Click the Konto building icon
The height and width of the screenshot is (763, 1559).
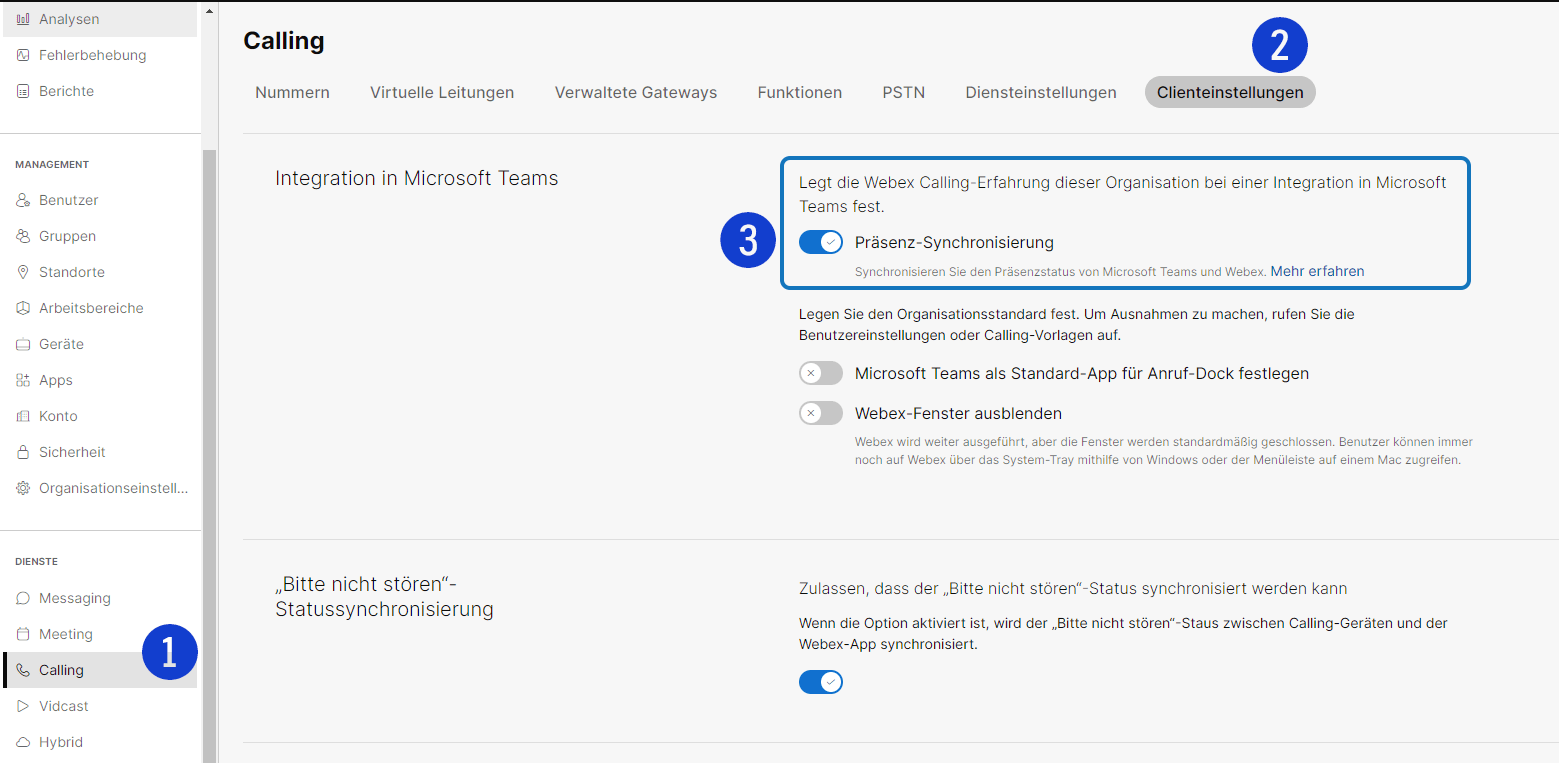(x=23, y=416)
